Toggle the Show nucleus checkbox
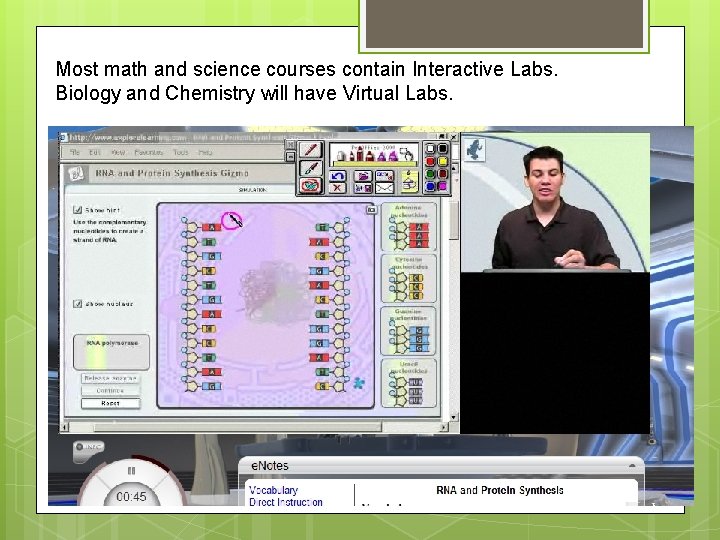Image resolution: width=720 pixels, height=540 pixels. pos(77,304)
